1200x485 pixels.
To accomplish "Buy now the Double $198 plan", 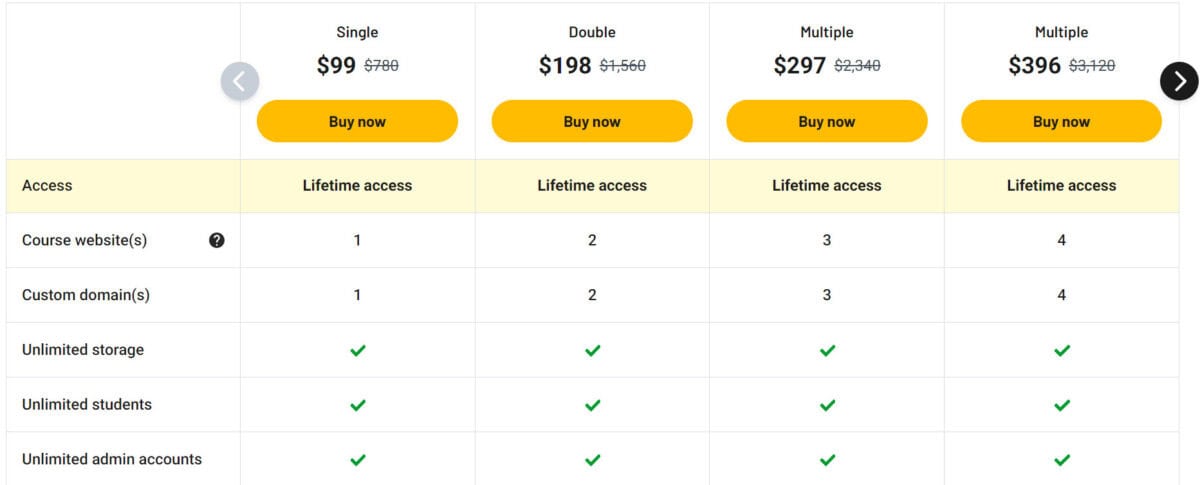I will tap(592, 121).
